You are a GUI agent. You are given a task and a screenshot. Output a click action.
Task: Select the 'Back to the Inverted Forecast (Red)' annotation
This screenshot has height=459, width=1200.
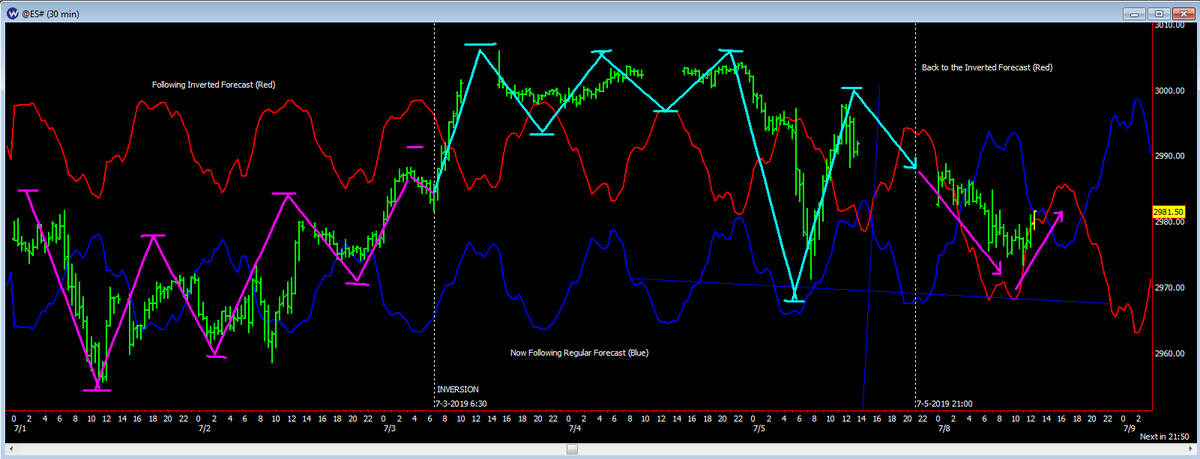tap(987, 67)
